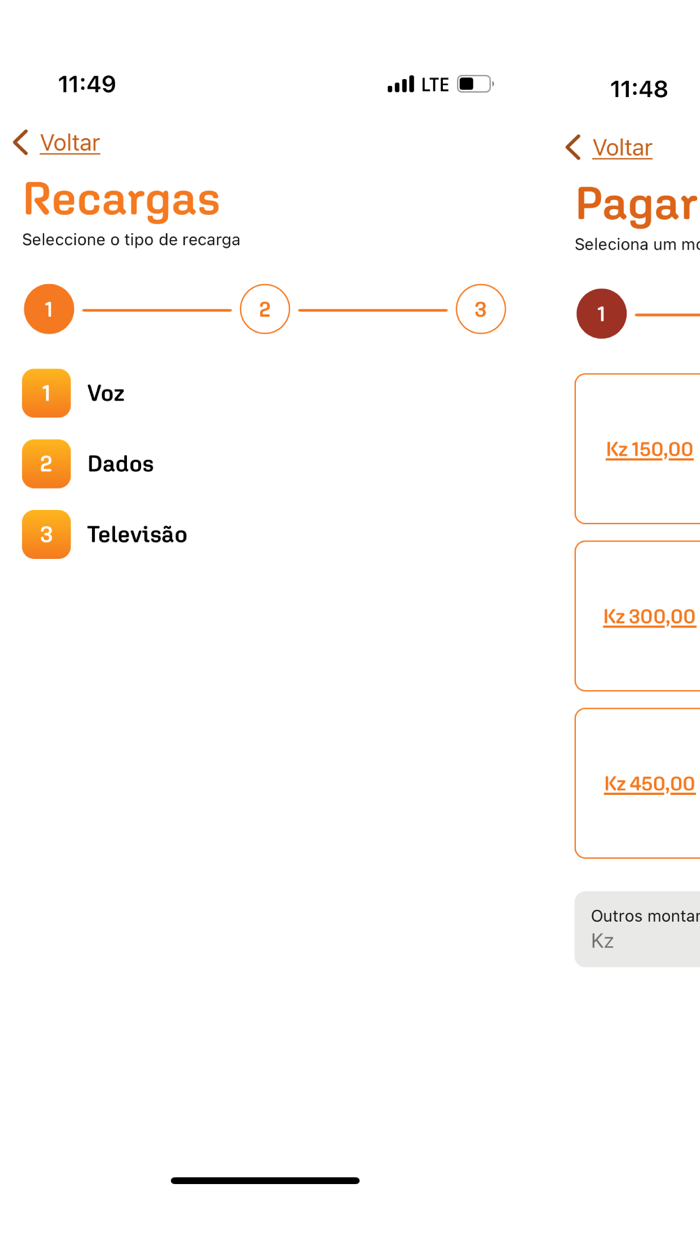The width and height of the screenshot is (700, 1244).
Task: Open the Voz recharge category
Action: point(106,393)
